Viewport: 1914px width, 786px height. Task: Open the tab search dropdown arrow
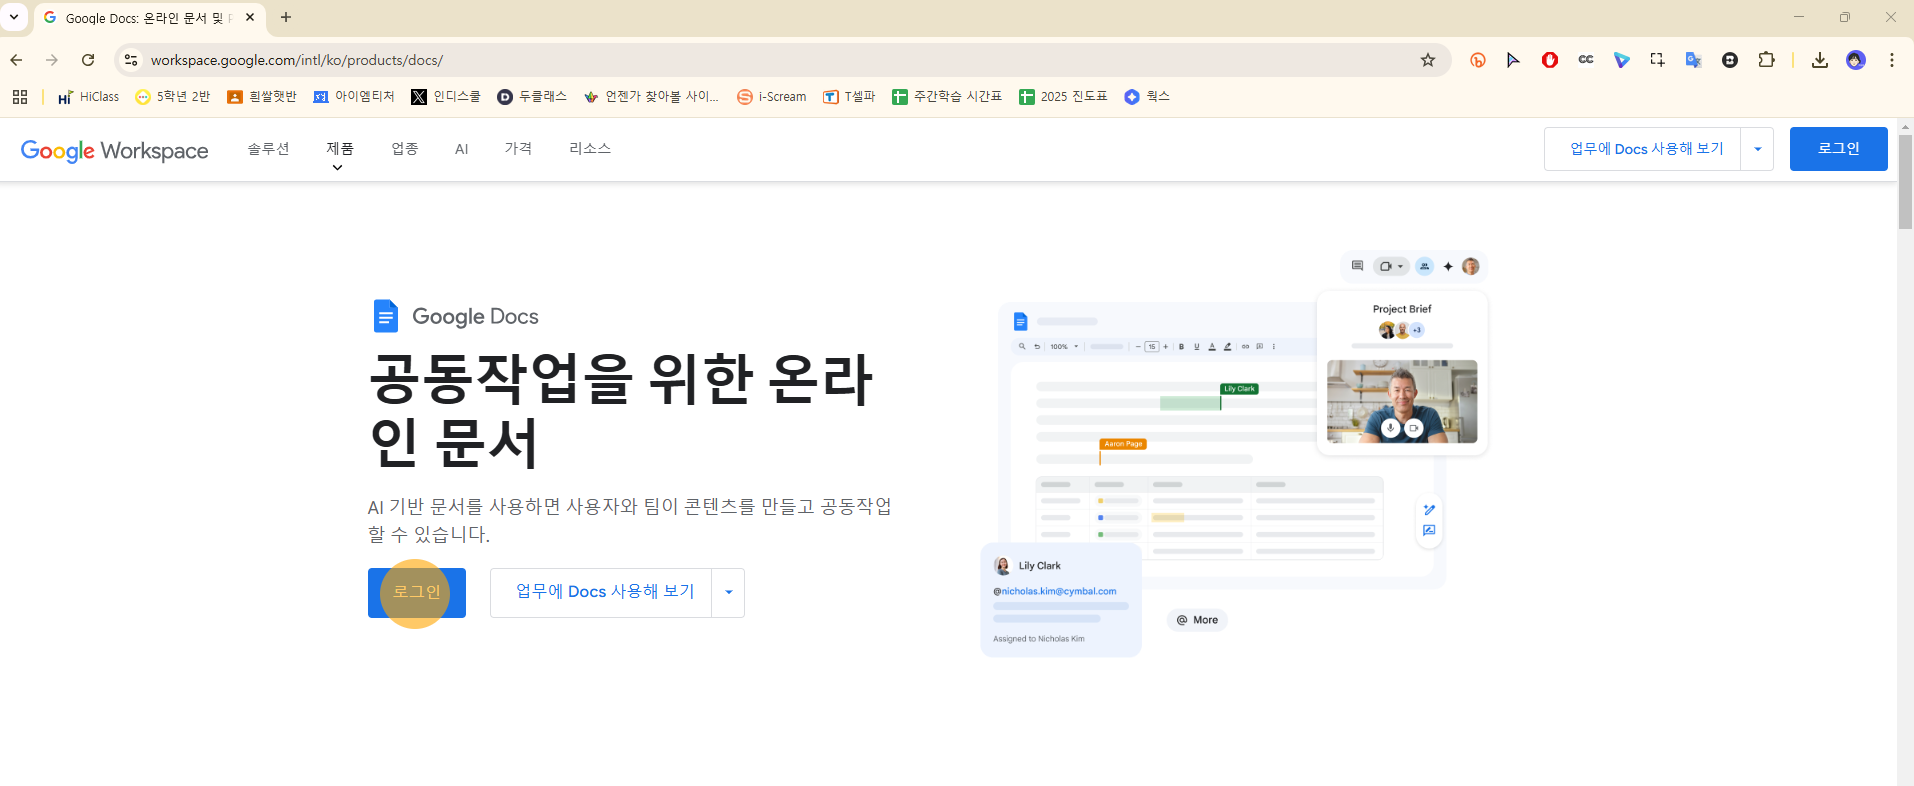pyautogui.click(x=14, y=17)
